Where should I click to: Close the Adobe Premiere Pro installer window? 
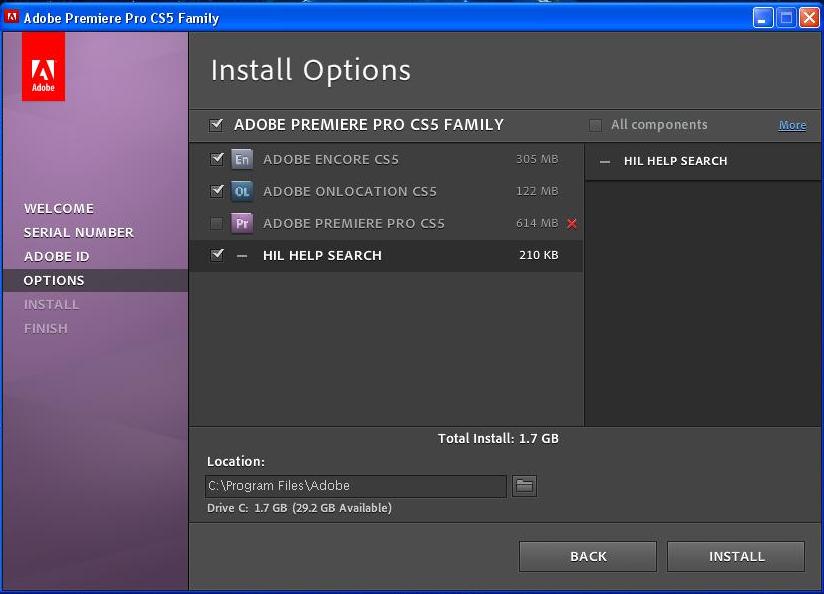click(x=809, y=18)
